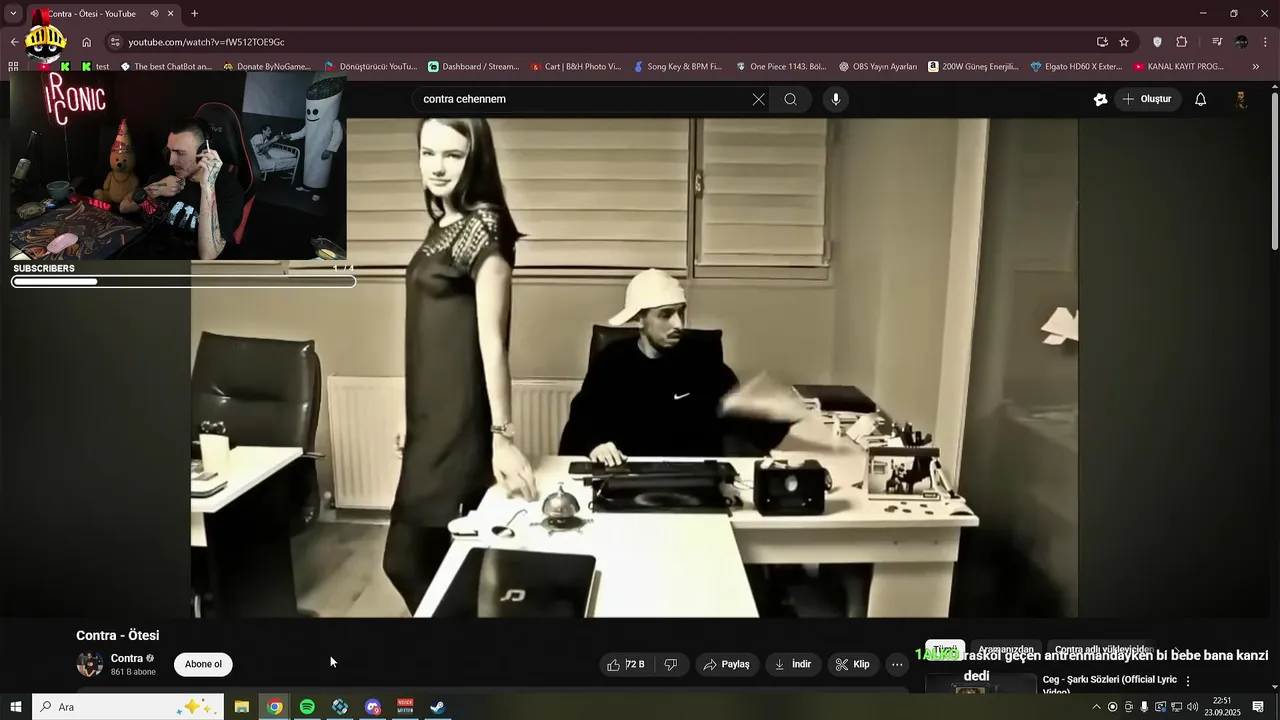This screenshot has height=720, width=1280.
Task: Open the apps grid in bookmarks bar
Action: tap(13, 67)
